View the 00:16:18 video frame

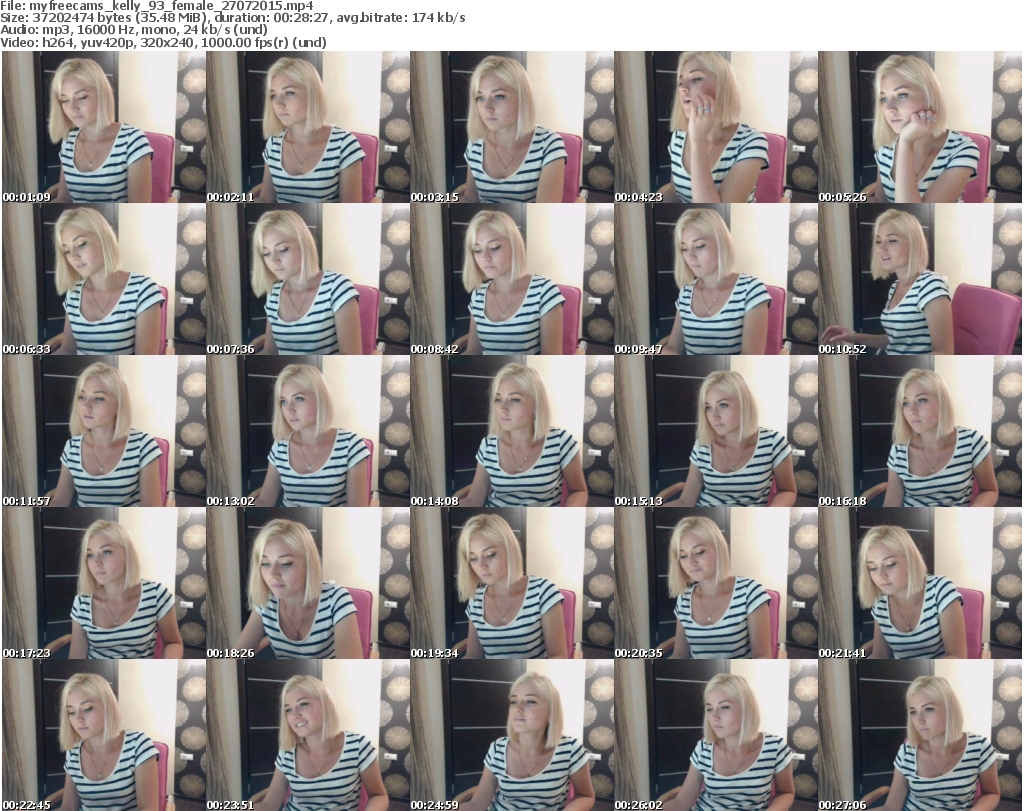920,431
